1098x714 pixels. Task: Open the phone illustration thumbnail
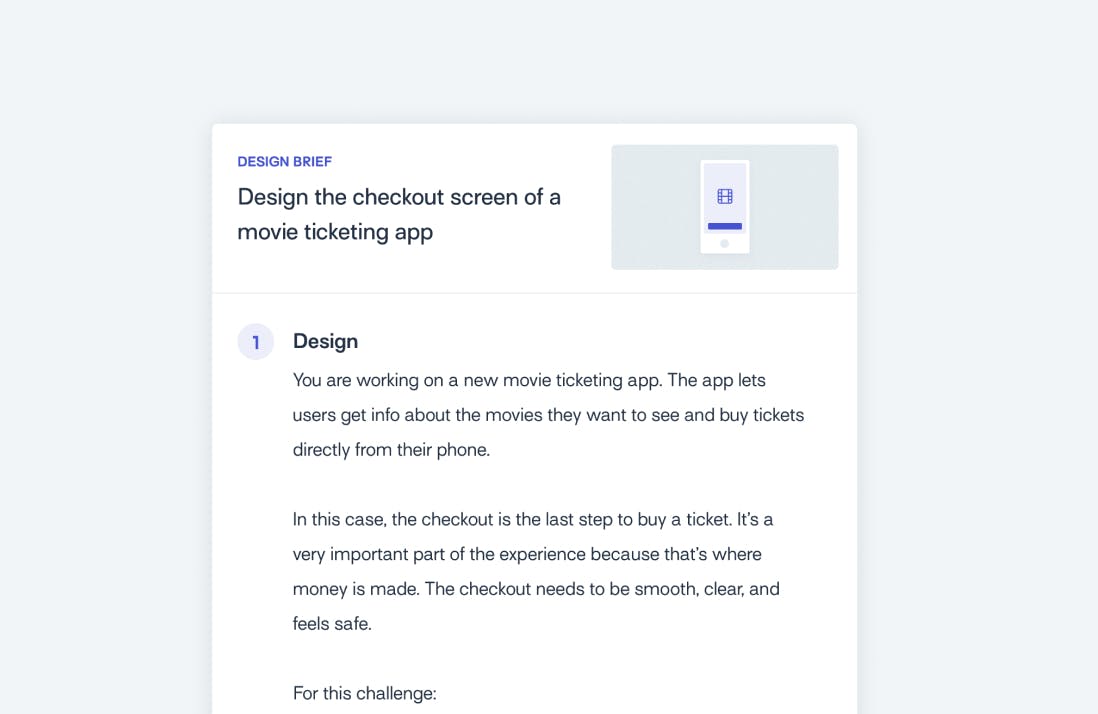(725, 207)
